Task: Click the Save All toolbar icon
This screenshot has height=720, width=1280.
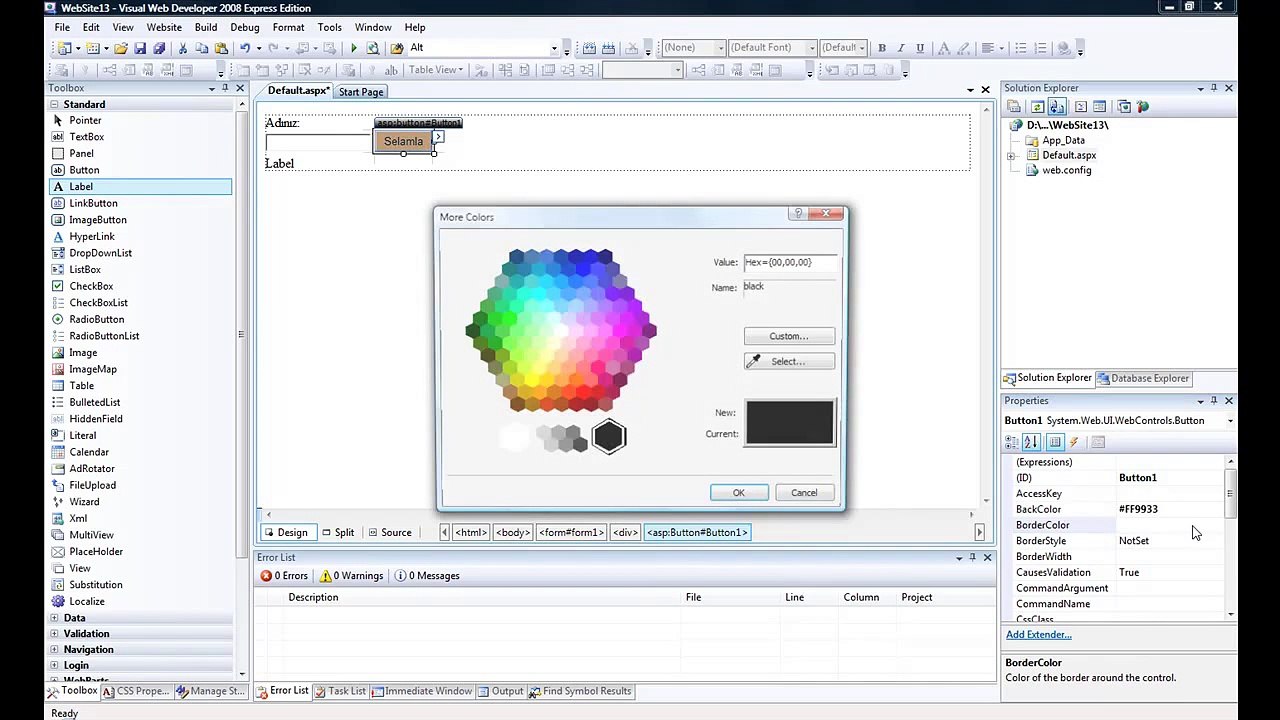Action: pos(158,48)
